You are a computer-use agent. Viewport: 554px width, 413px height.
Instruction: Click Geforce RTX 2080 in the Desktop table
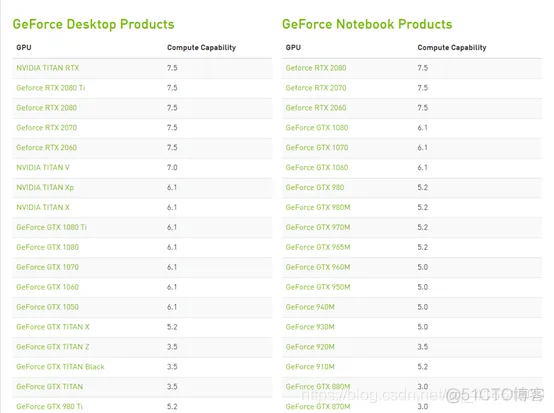[x=46, y=108]
